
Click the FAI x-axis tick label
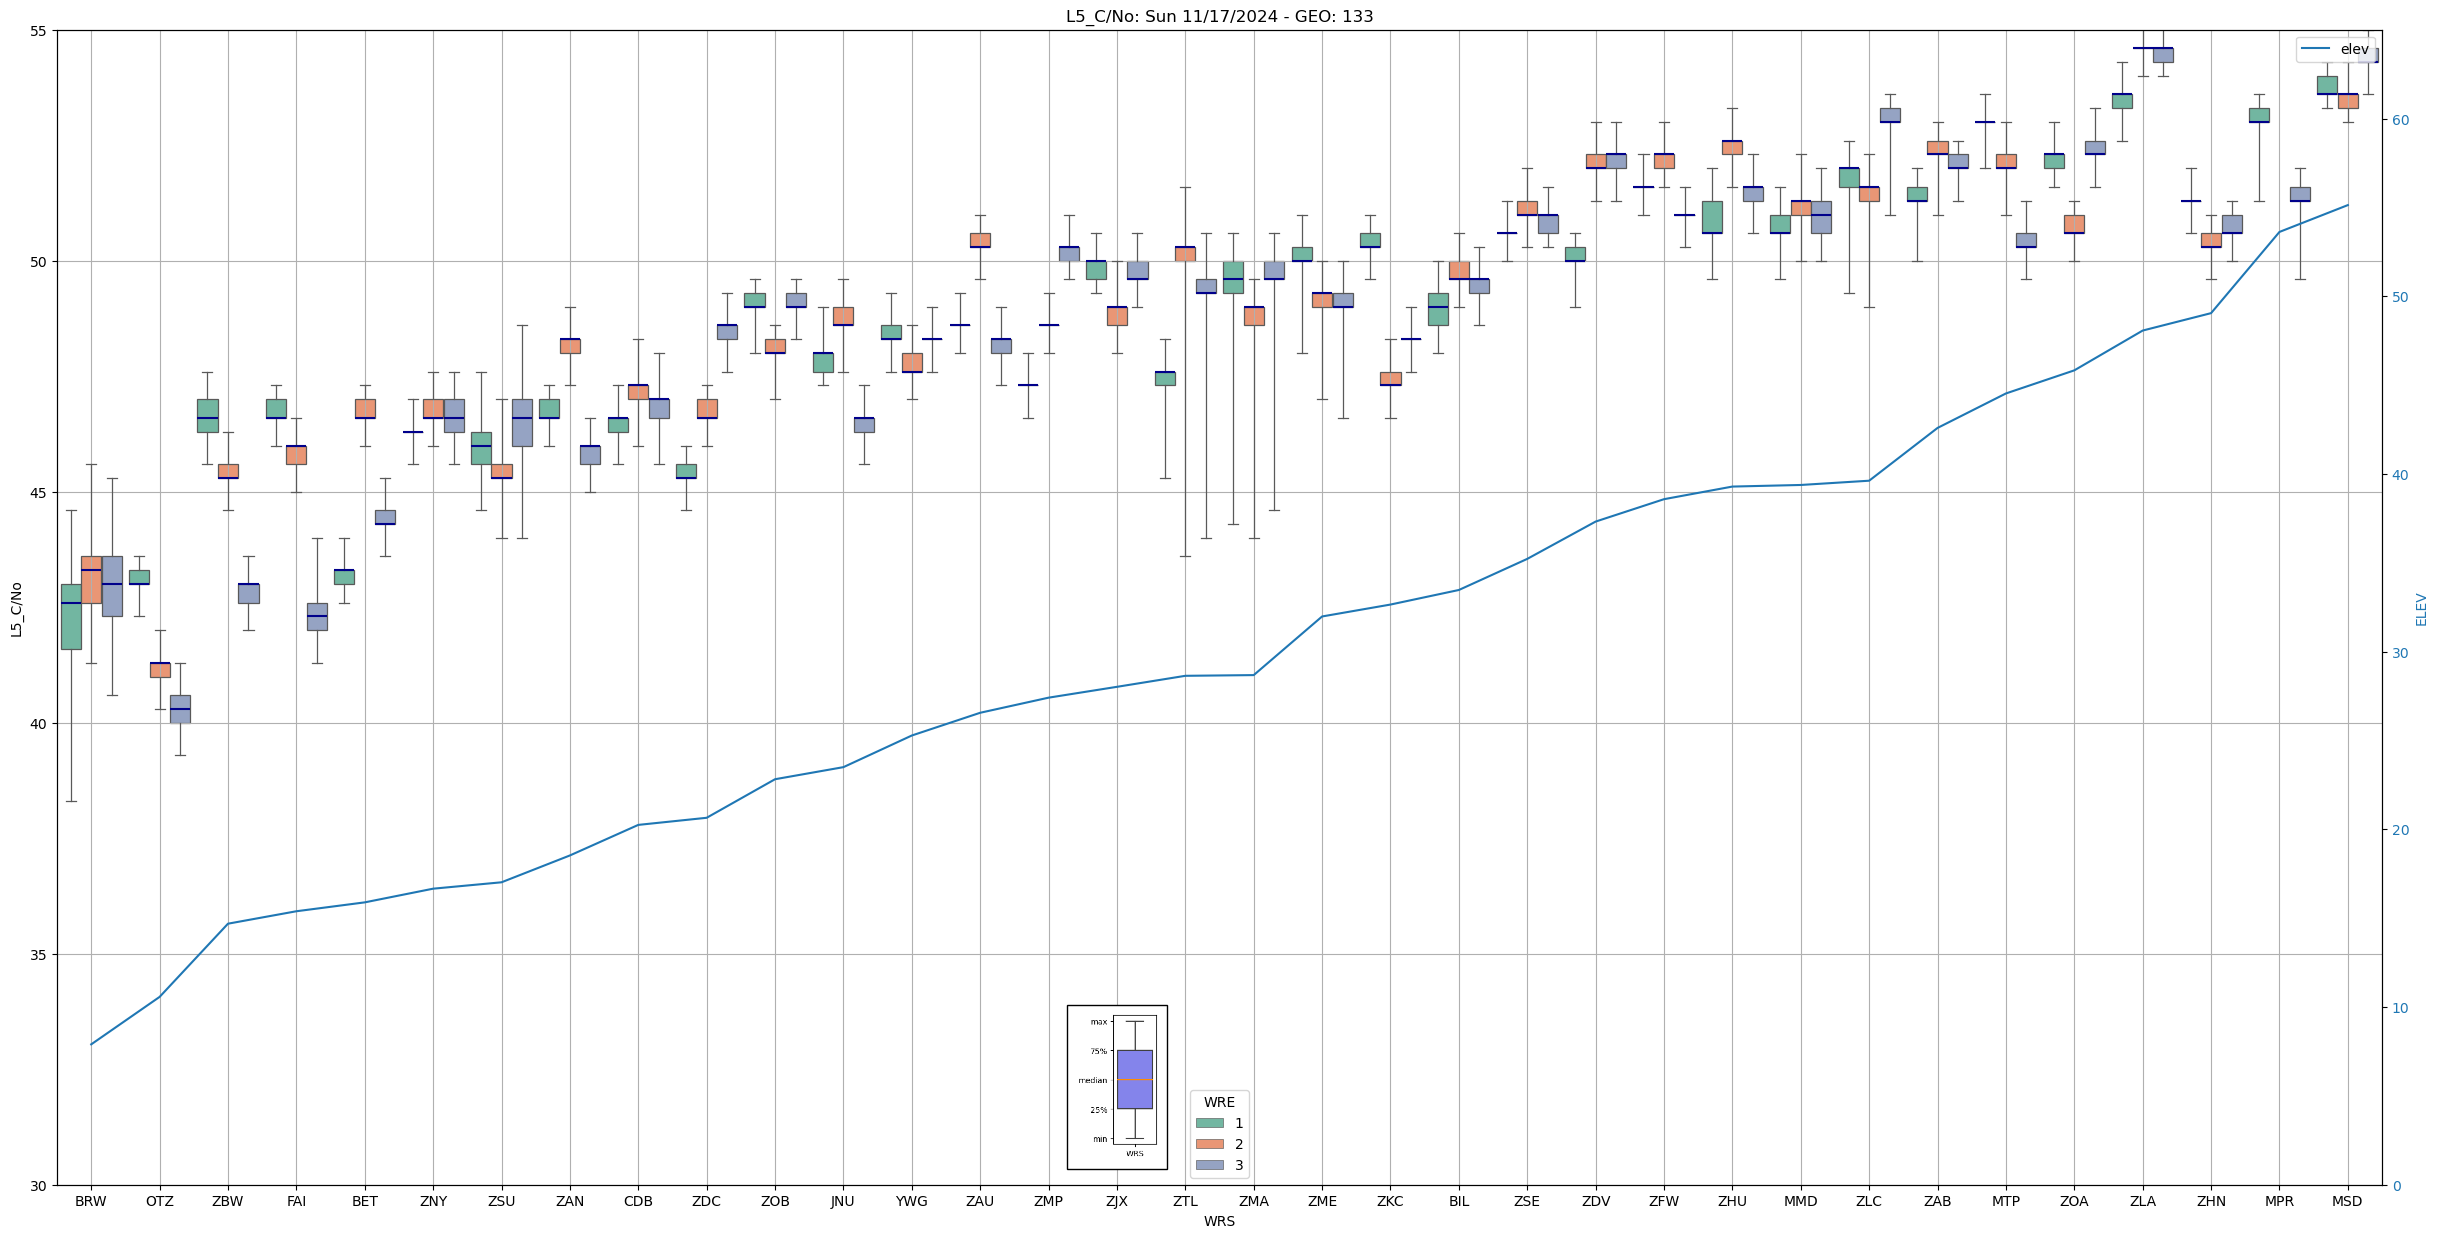click(x=296, y=1201)
